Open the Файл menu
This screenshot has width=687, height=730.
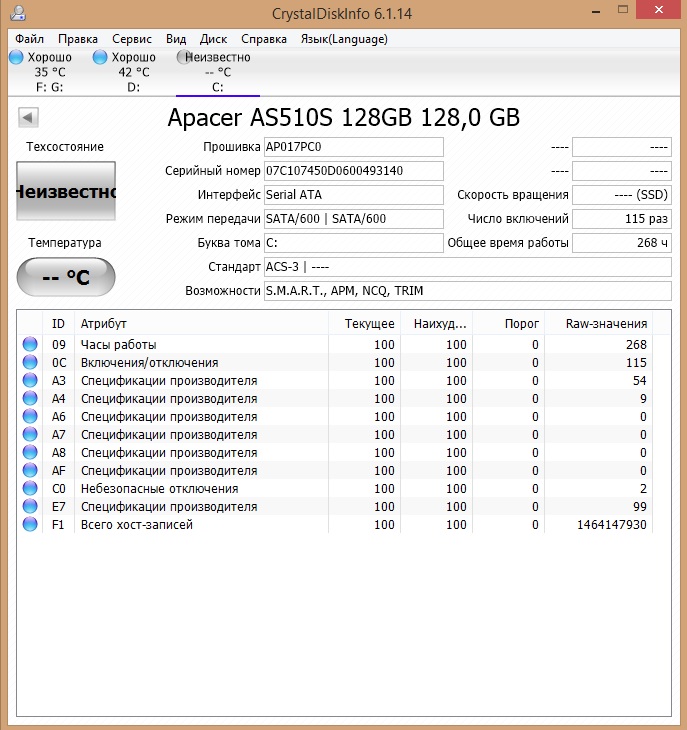pos(29,39)
